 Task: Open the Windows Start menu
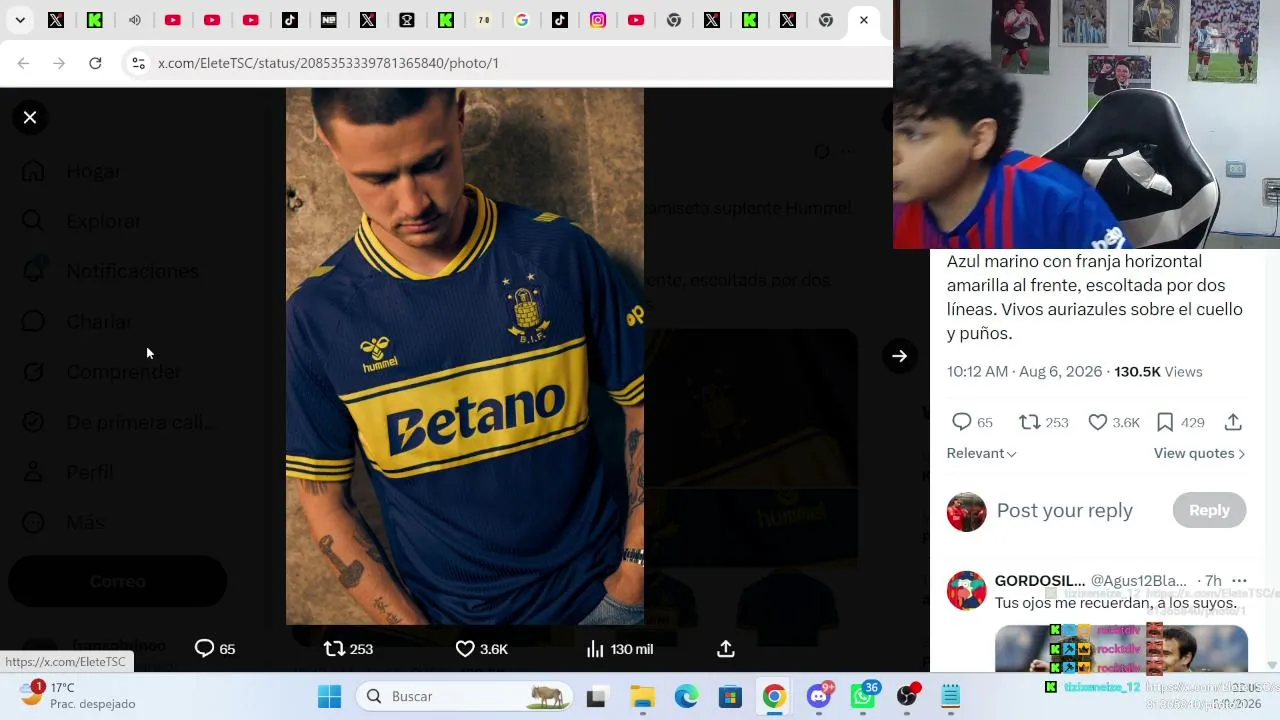point(329,696)
